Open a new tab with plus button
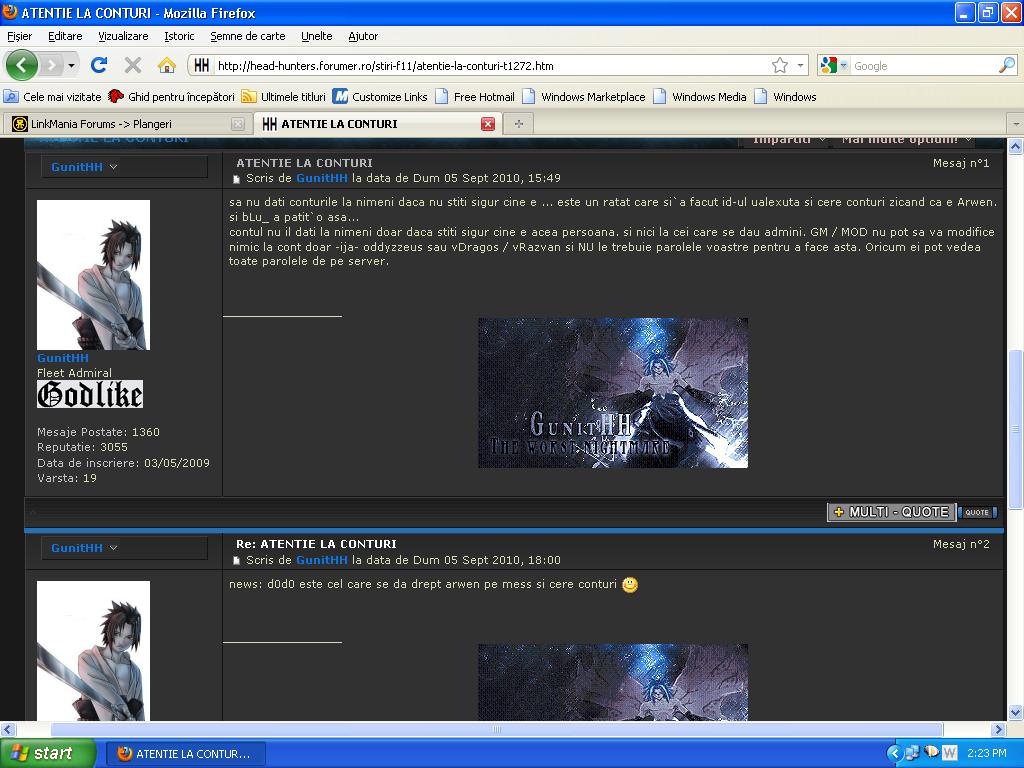 click(x=519, y=124)
